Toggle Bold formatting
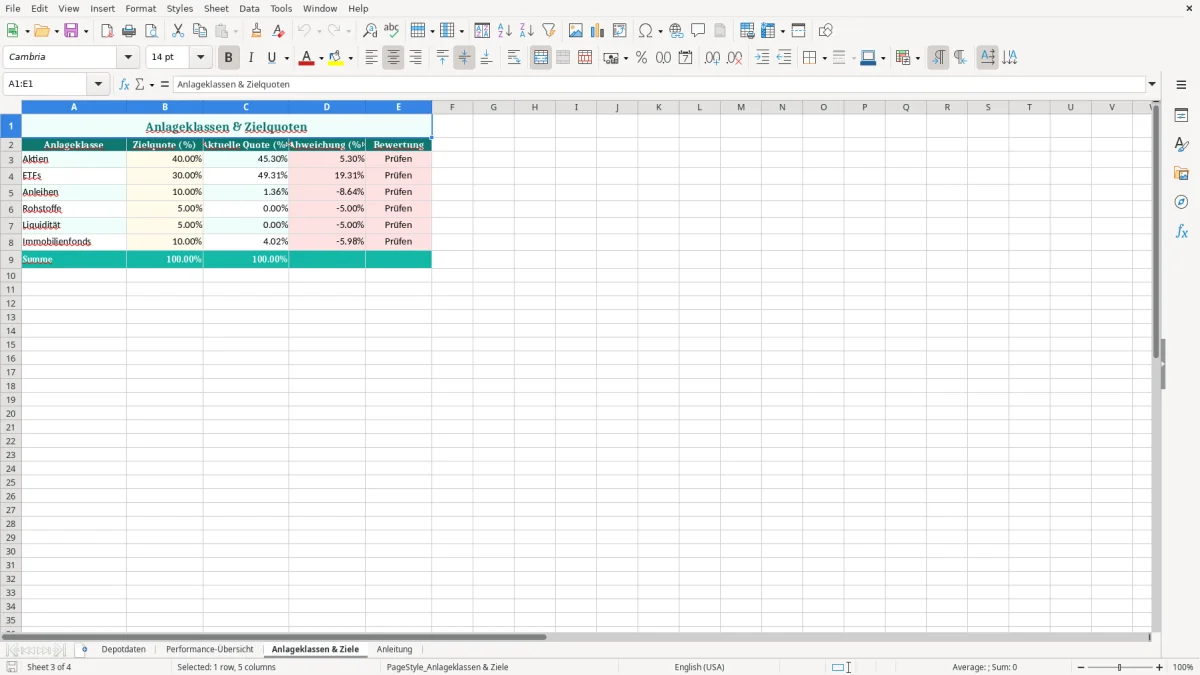This screenshot has width=1200, height=675. pos(229,58)
